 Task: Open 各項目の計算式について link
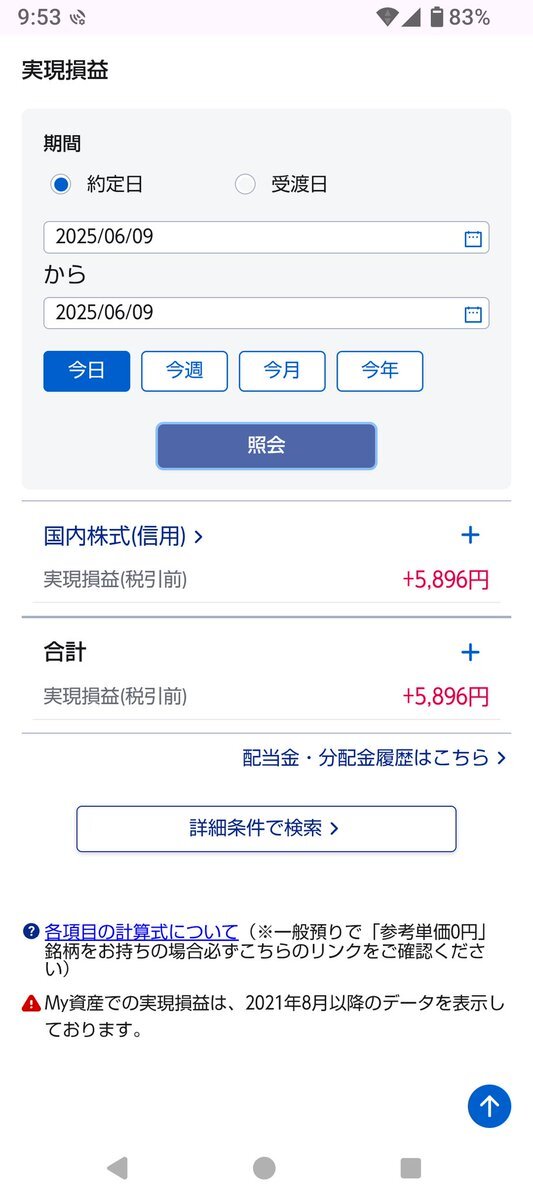click(x=141, y=932)
